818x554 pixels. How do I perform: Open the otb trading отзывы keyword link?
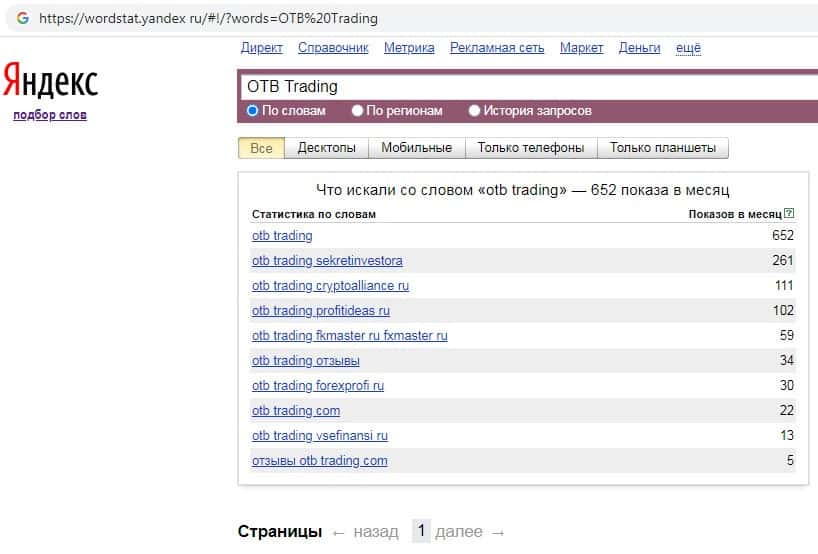coord(306,361)
